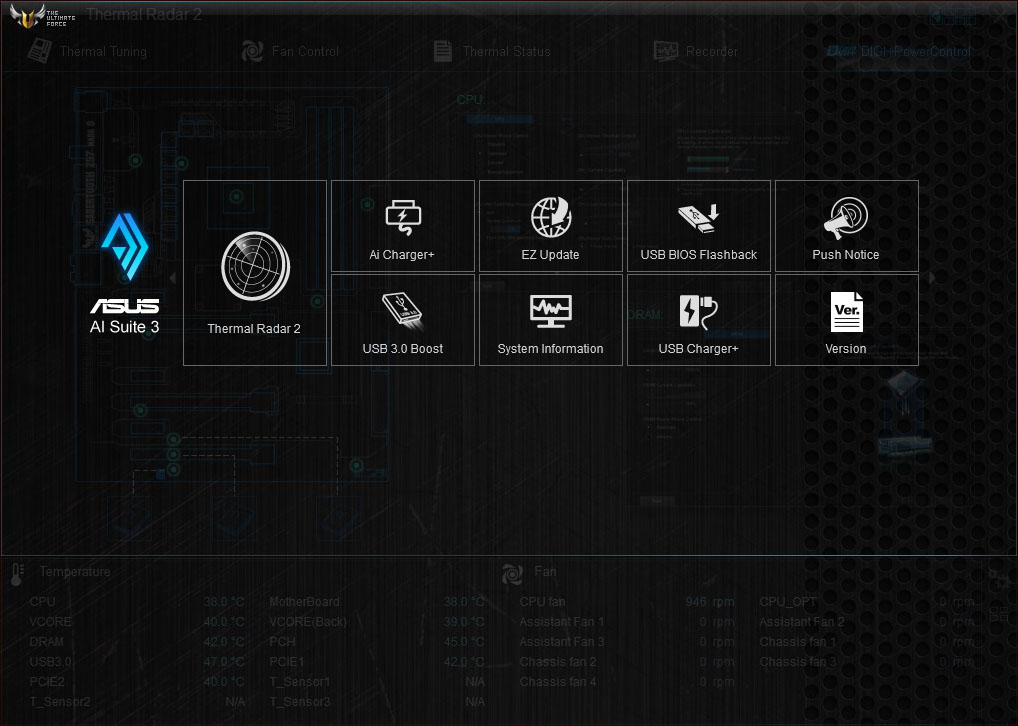Open the Thermal Radar 2 tile
1018x726 pixels.
point(254,273)
